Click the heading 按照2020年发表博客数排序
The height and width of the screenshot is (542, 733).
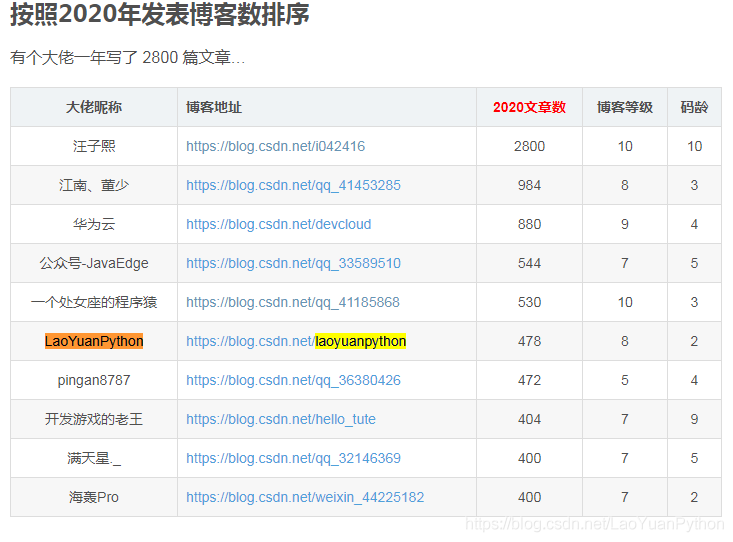[x=159, y=14]
